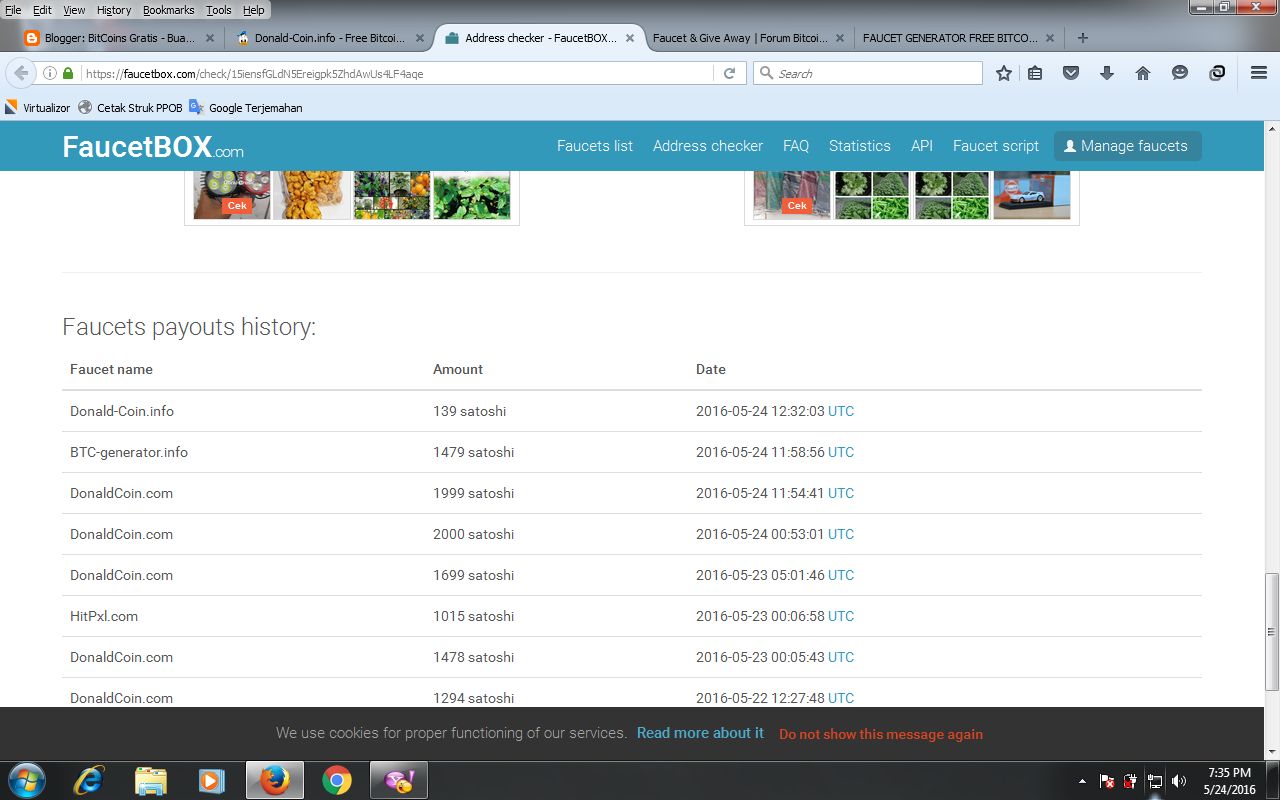Click left ad Cek button

click(237, 205)
